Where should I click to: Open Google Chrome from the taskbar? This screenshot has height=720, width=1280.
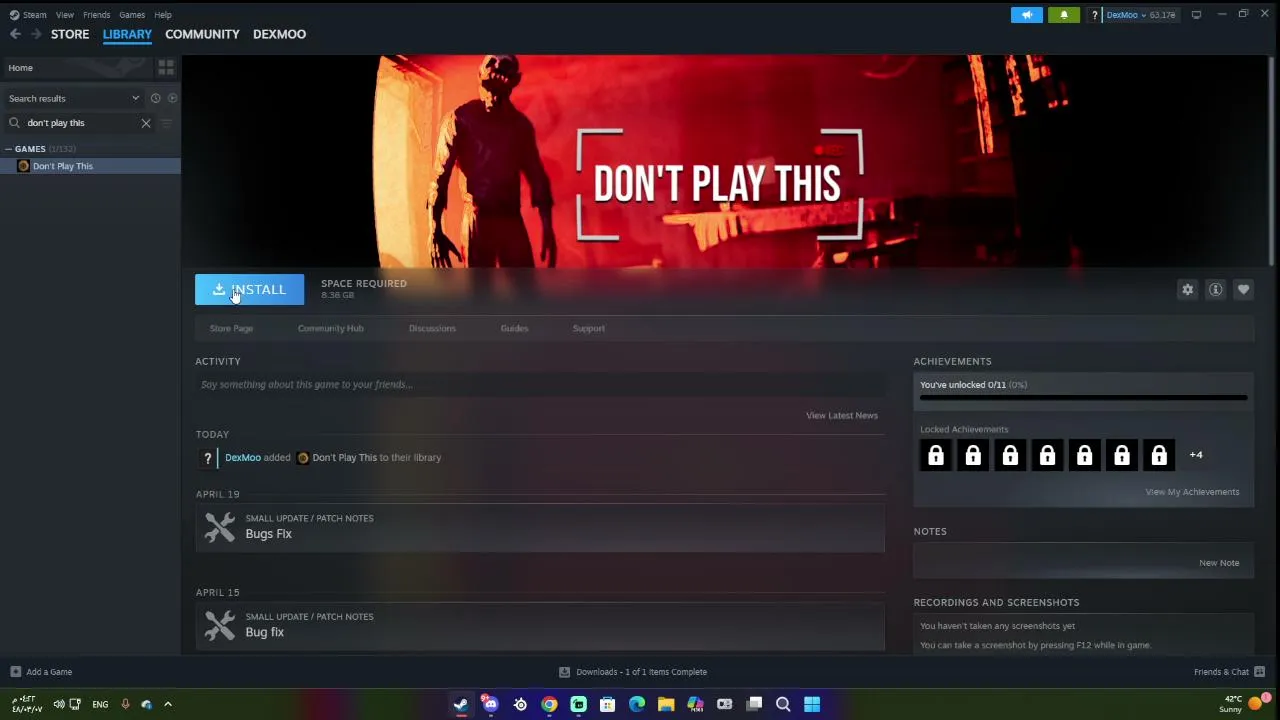[549, 704]
